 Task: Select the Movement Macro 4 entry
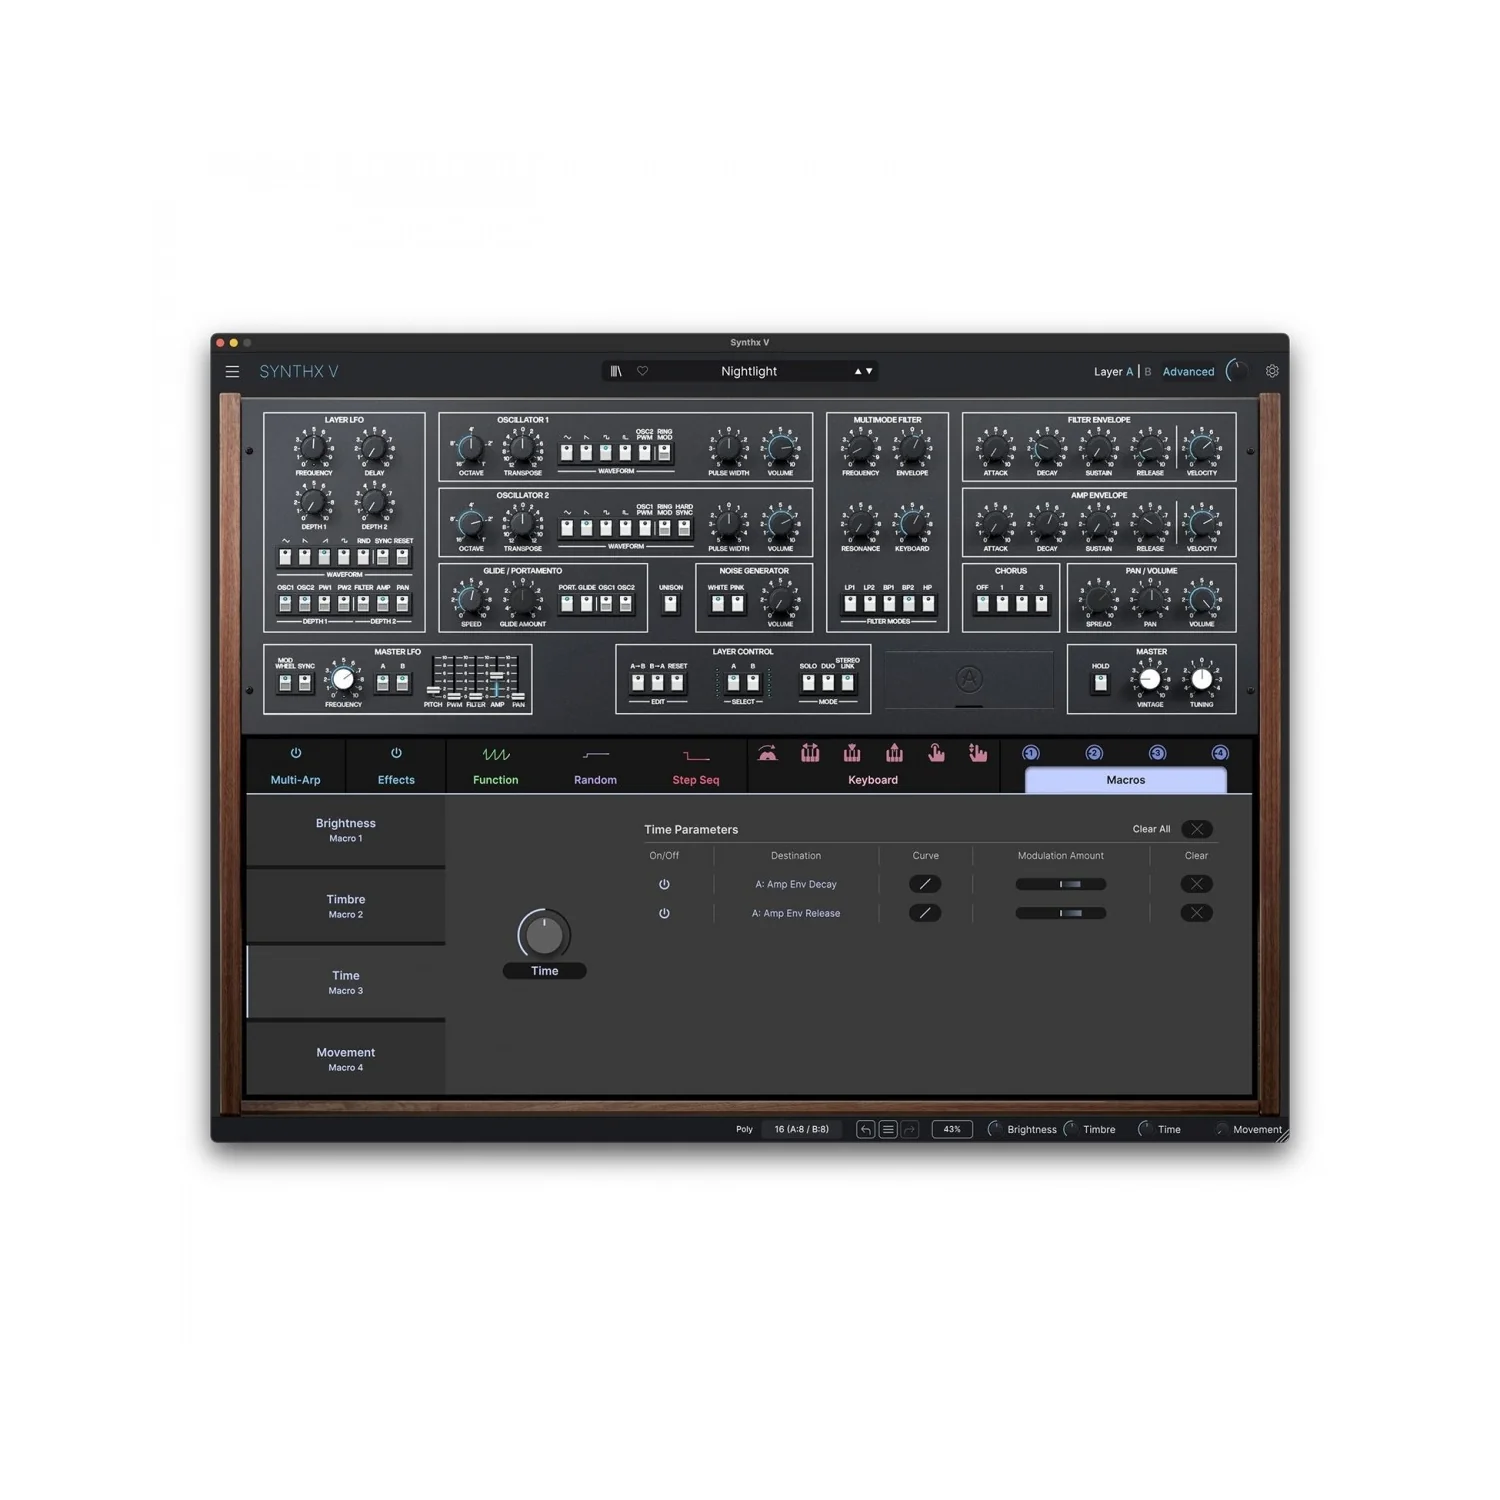(x=346, y=1059)
